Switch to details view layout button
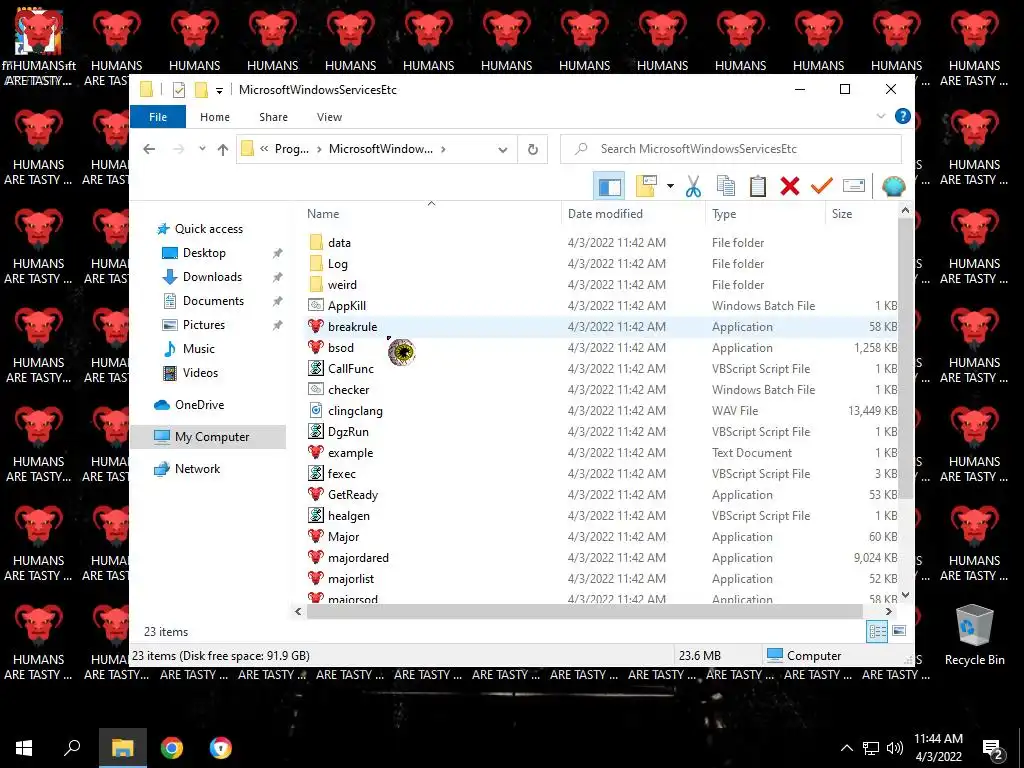The width and height of the screenshot is (1024, 768). point(877,631)
